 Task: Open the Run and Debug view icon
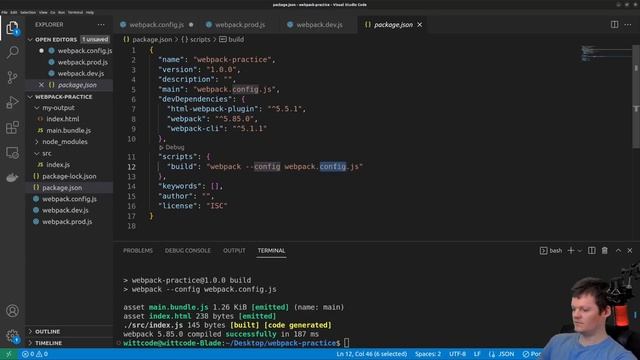tap(12, 102)
